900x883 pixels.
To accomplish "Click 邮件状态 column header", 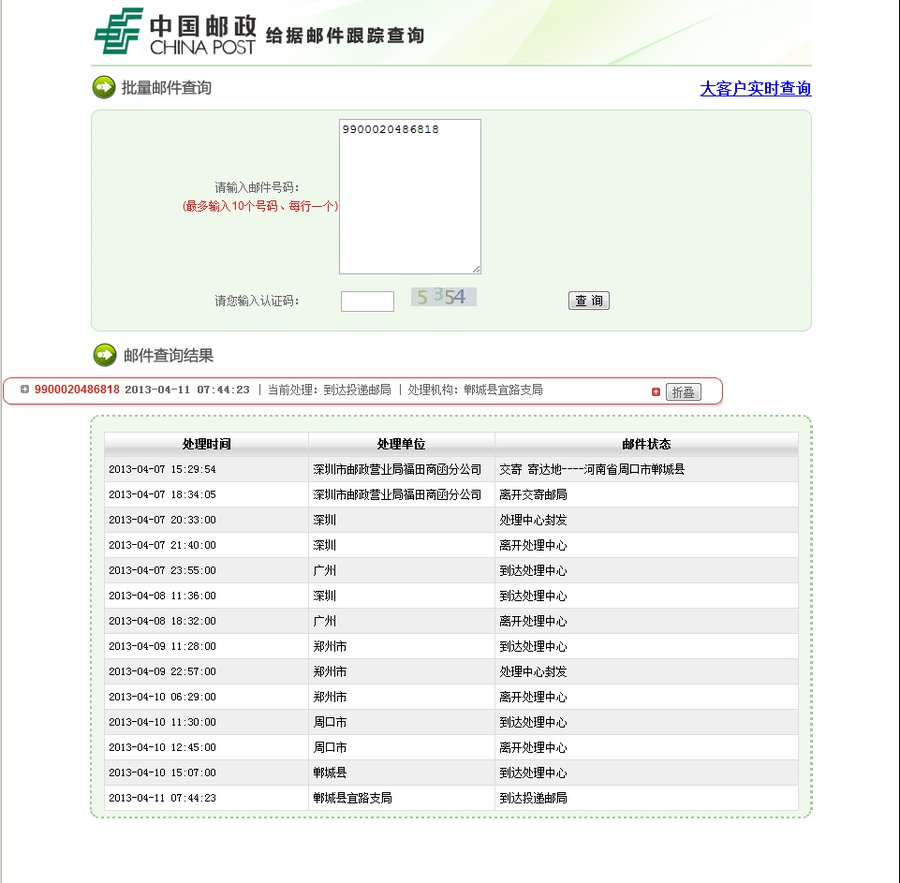I will 646,444.
